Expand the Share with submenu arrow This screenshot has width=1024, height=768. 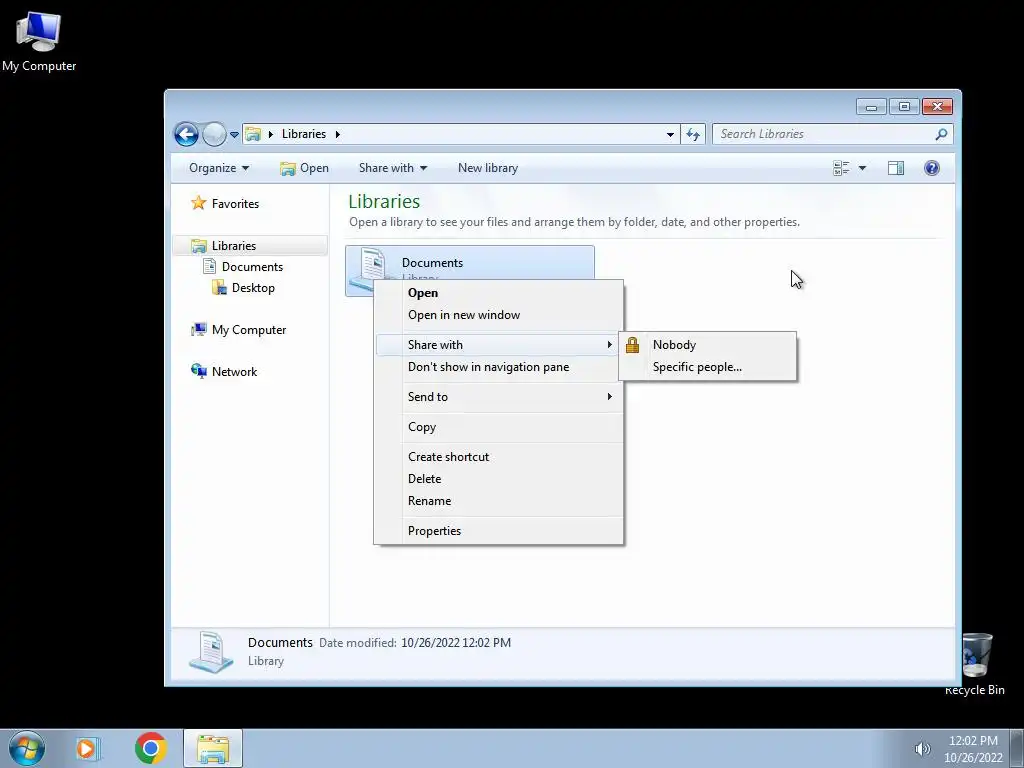(609, 345)
